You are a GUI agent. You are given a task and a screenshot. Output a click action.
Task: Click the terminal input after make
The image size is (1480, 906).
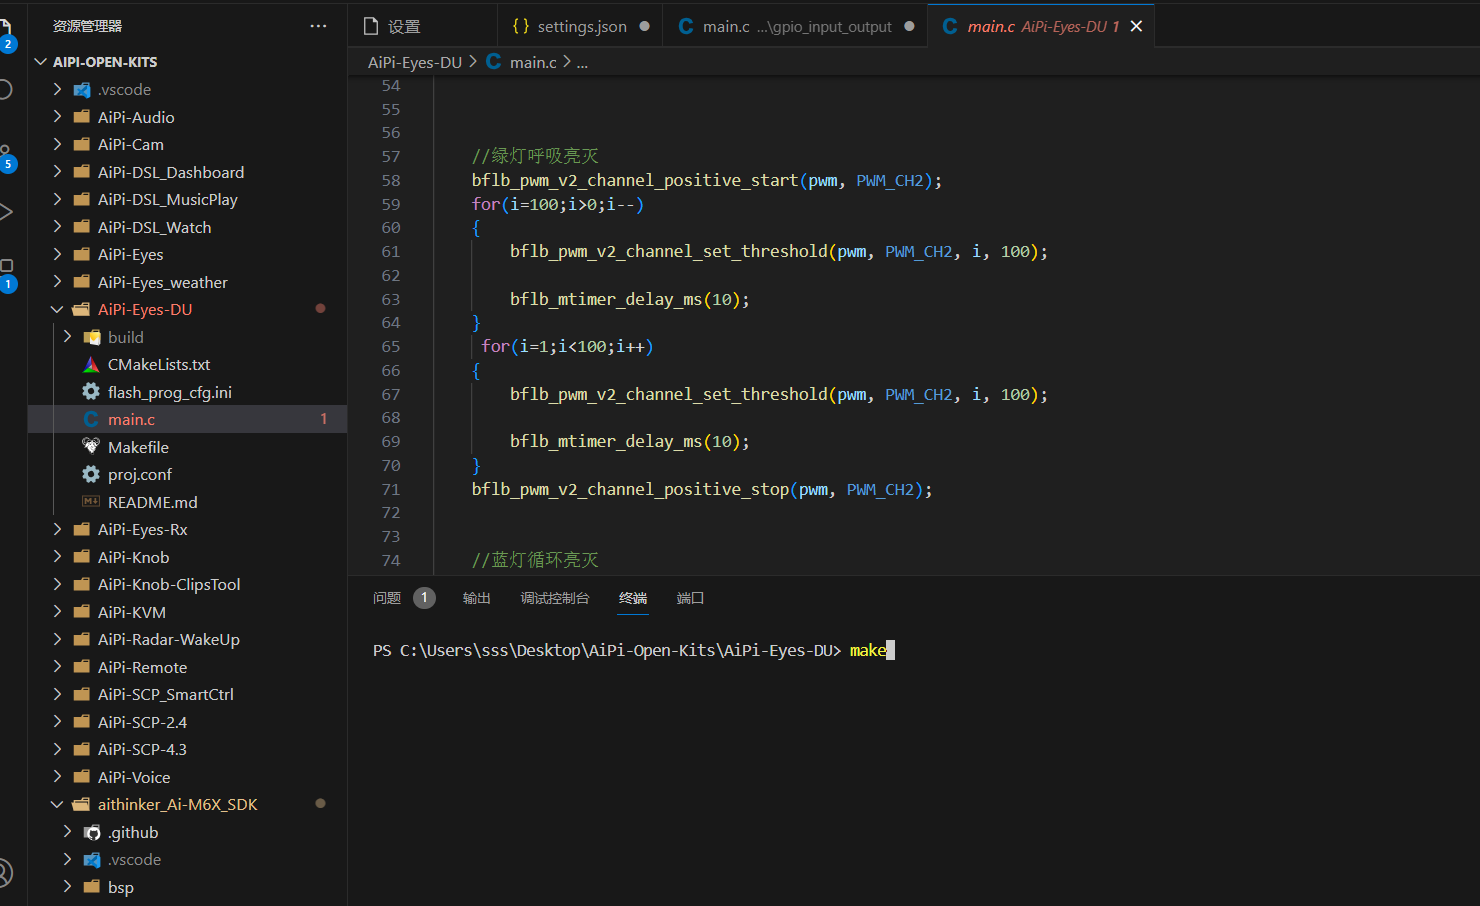coord(891,650)
